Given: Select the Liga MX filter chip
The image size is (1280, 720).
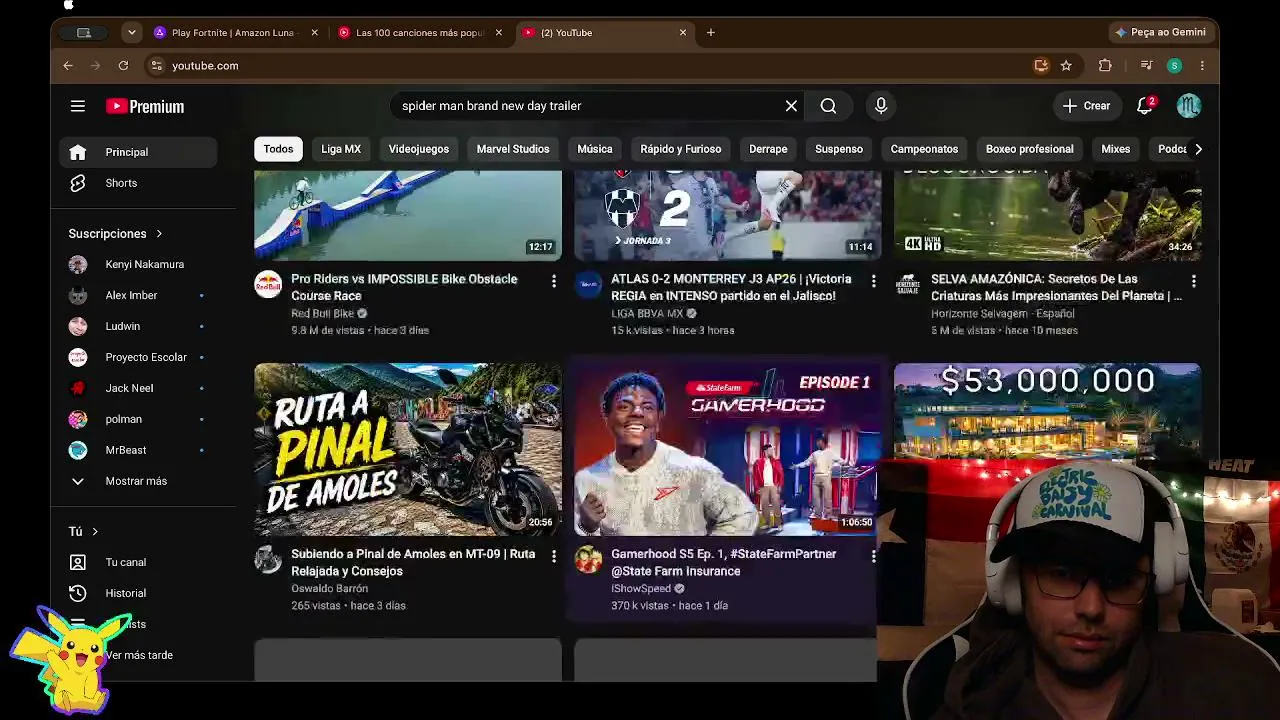Looking at the screenshot, I should point(341,149).
